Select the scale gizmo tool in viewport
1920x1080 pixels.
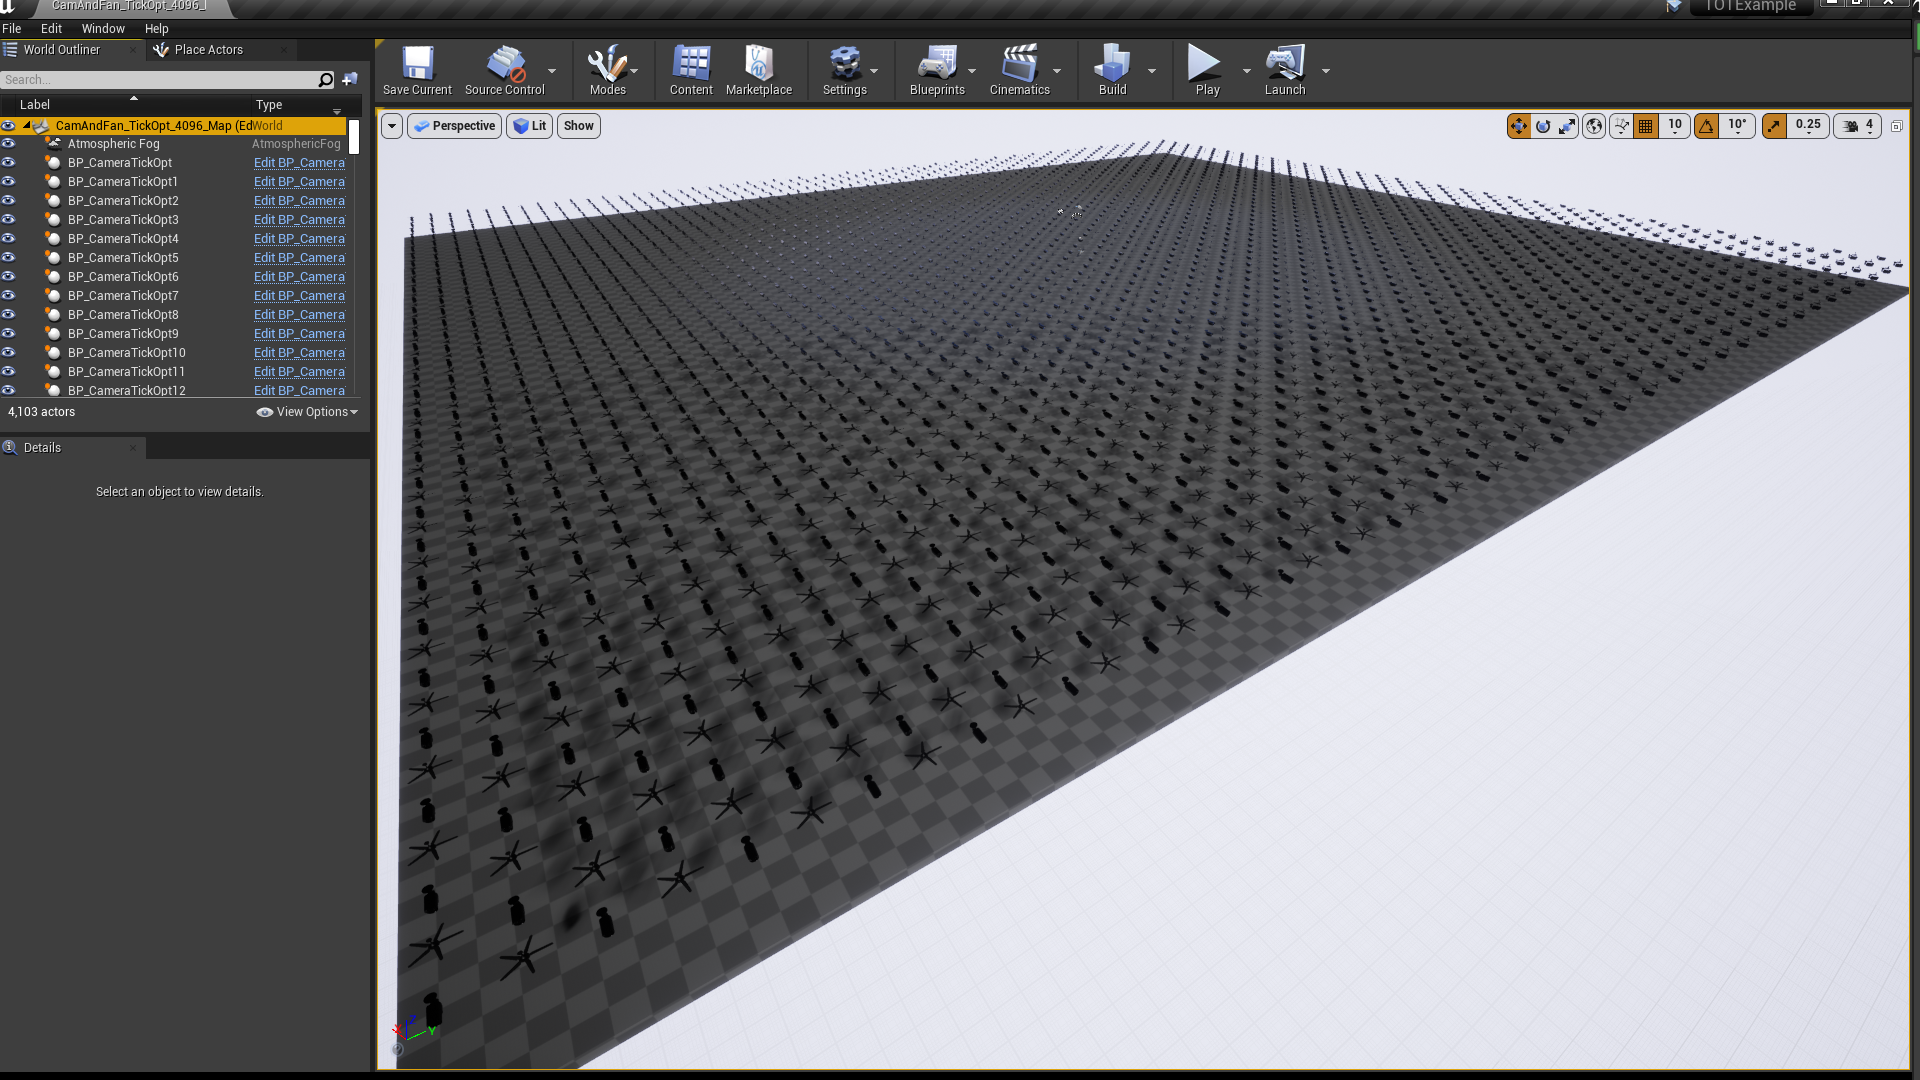coord(1567,126)
